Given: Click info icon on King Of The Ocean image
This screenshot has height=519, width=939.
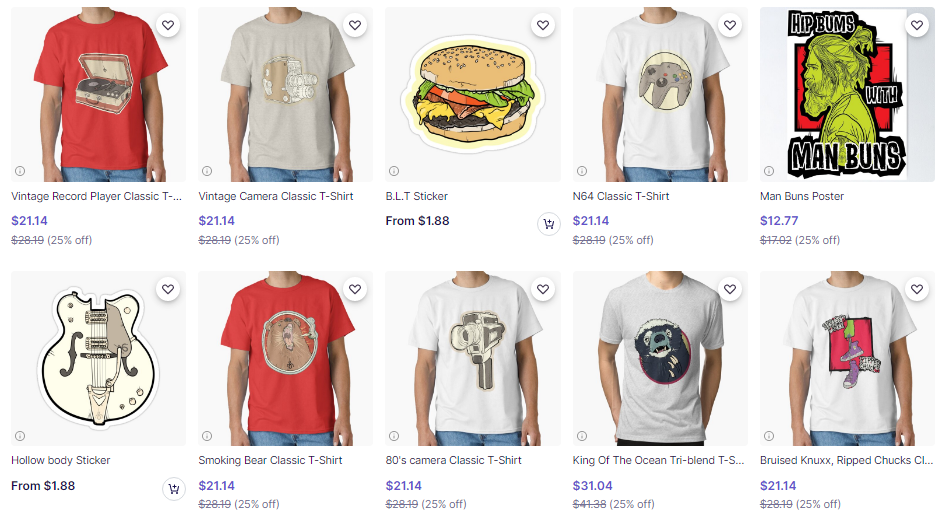Looking at the screenshot, I should click(581, 436).
